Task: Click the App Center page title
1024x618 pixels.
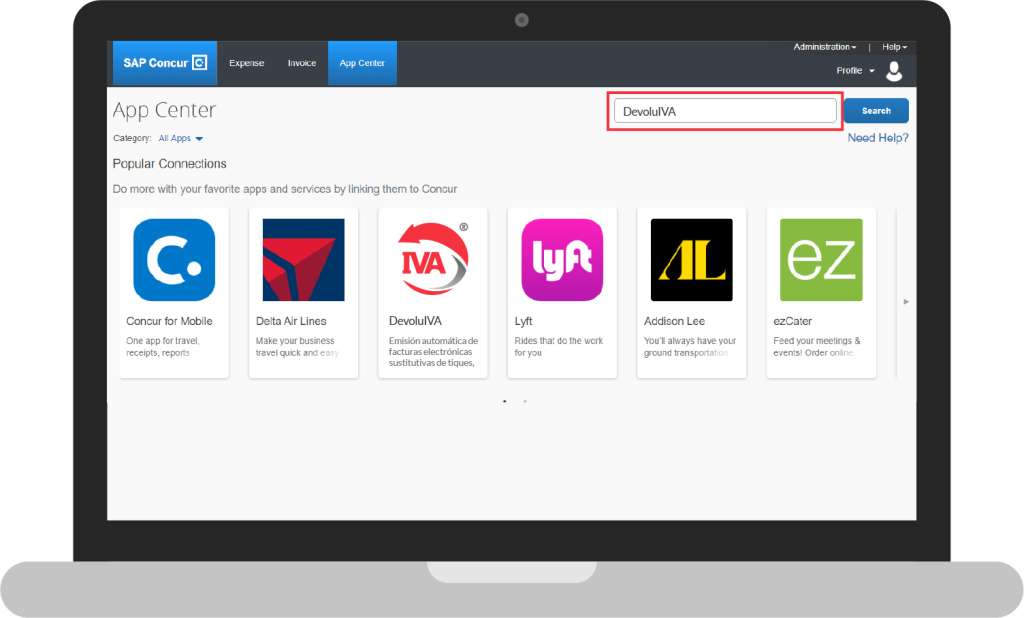Action: 164,110
